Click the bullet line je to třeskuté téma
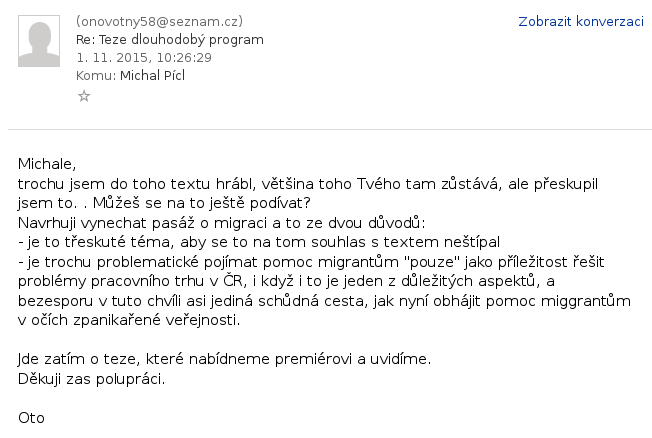Viewport: 652px width, 438px height. 259,242
